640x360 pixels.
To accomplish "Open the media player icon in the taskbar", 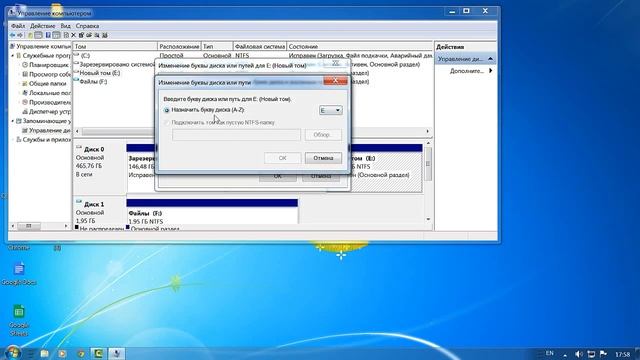I will click(x=62, y=353).
